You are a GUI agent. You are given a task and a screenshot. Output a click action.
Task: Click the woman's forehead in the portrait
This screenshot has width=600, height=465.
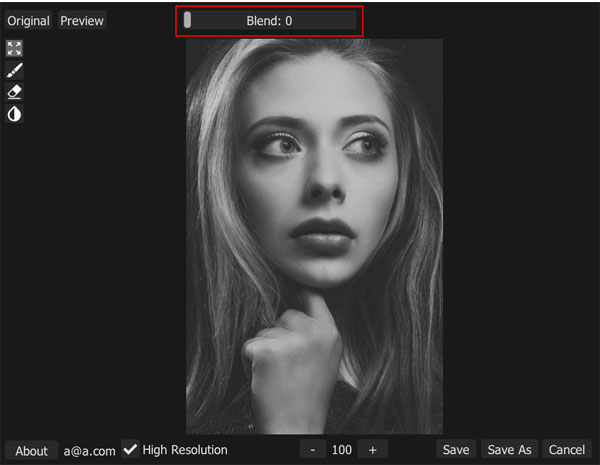tap(318, 95)
